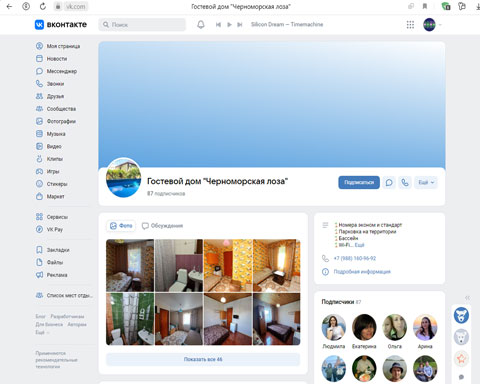
Task: Call the community via phone icon
Action: point(405,183)
